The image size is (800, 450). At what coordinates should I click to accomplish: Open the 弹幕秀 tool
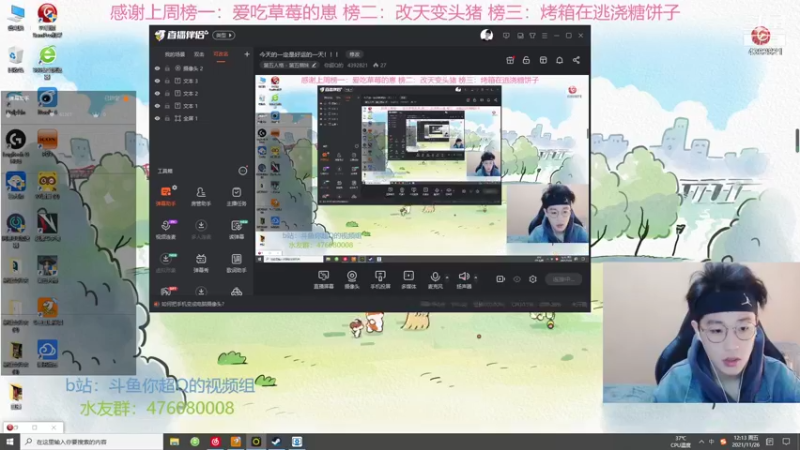pos(201,263)
